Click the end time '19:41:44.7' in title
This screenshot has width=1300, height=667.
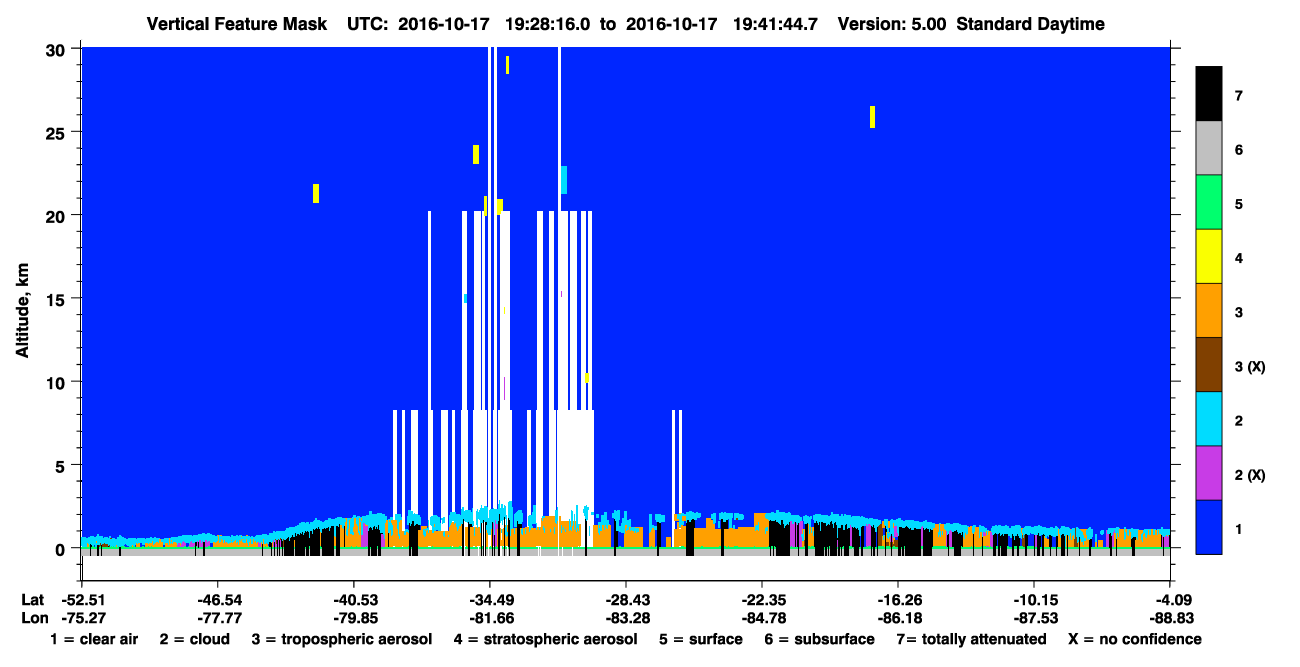pos(775,24)
